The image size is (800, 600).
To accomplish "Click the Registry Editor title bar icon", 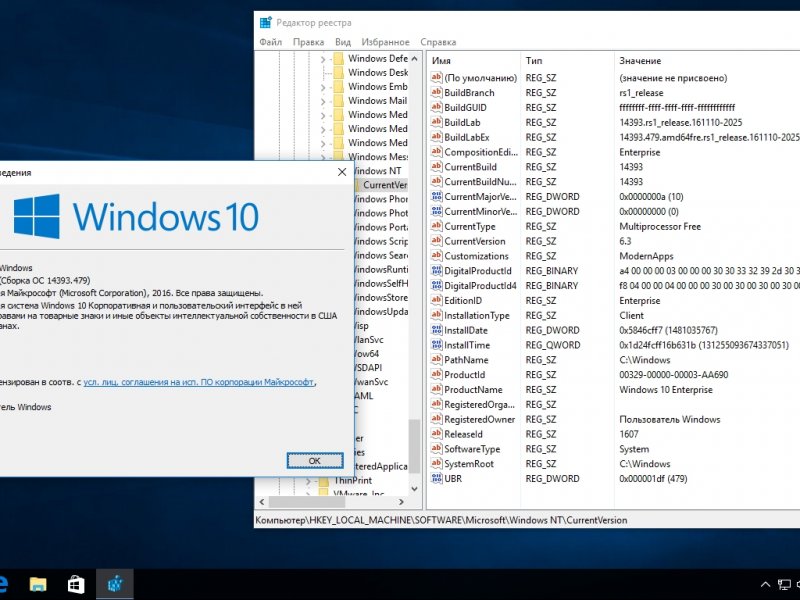I will pos(265,22).
